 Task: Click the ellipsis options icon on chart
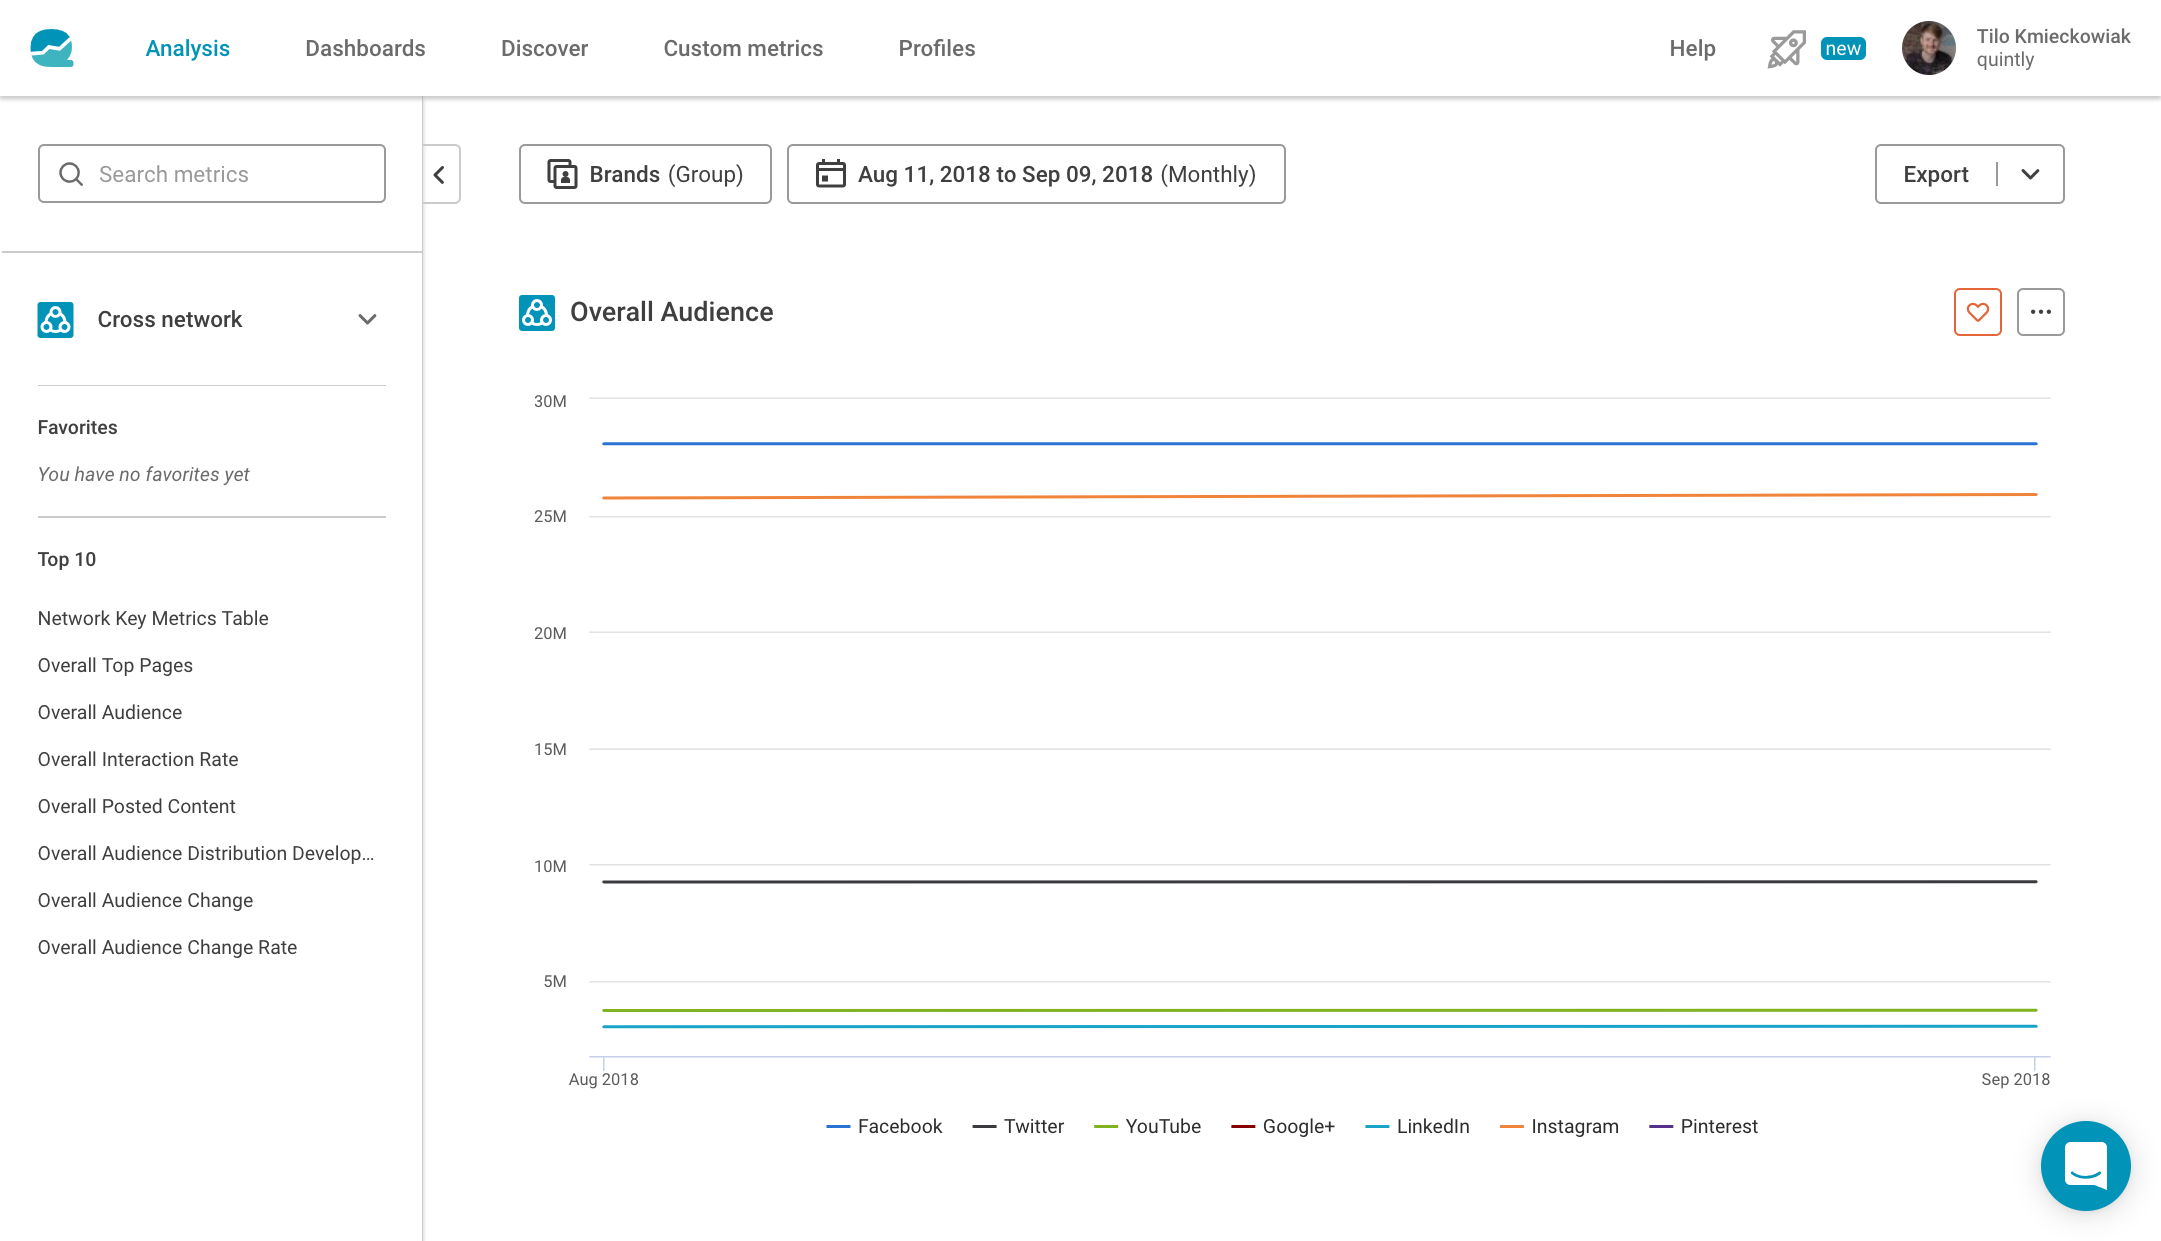tap(2041, 312)
